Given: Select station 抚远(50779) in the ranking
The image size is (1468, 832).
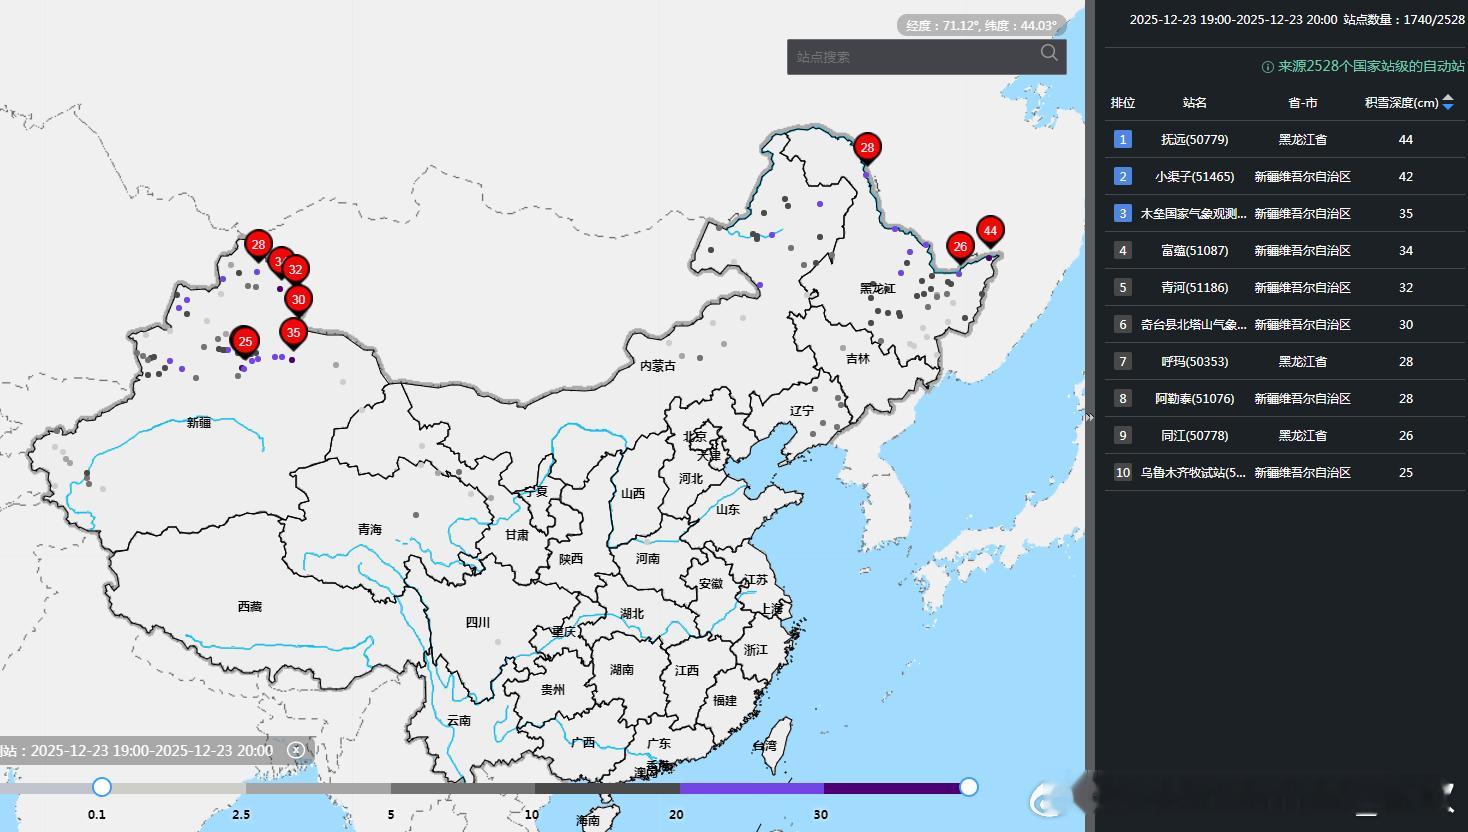Looking at the screenshot, I should [x=1195, y=140].
